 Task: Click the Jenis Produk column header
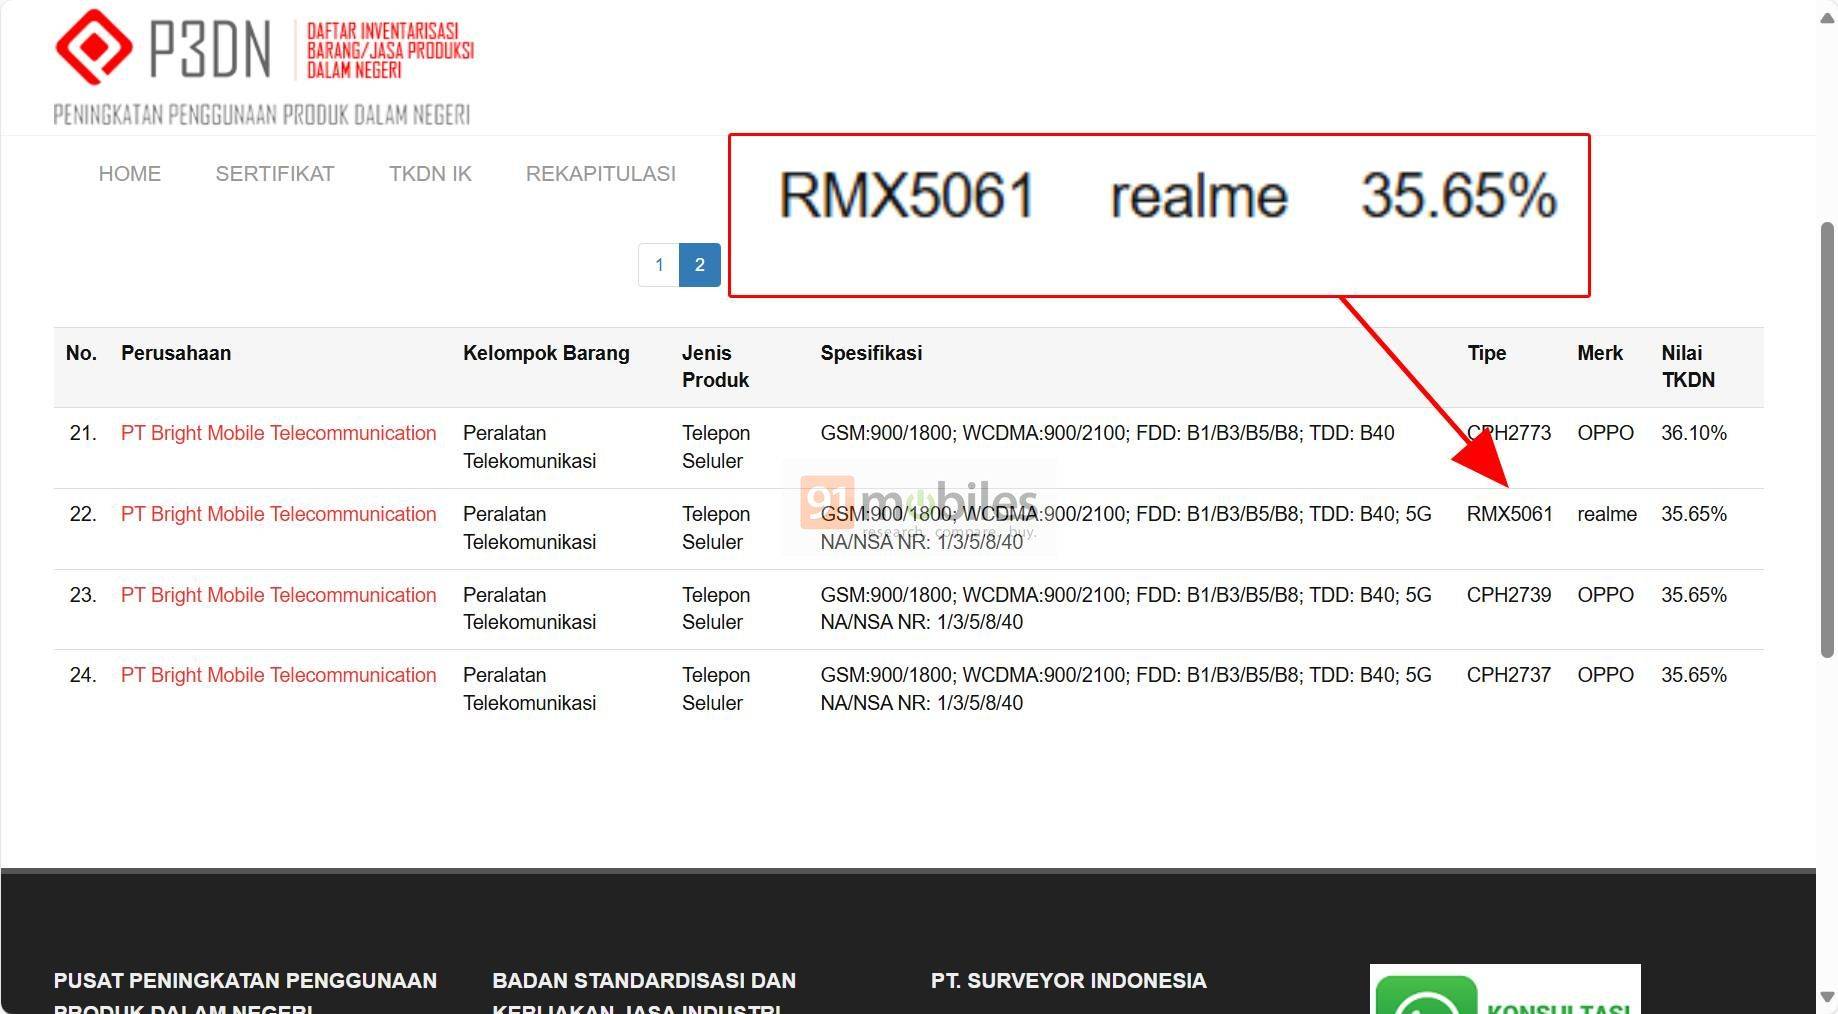click(x=715, y=366)
